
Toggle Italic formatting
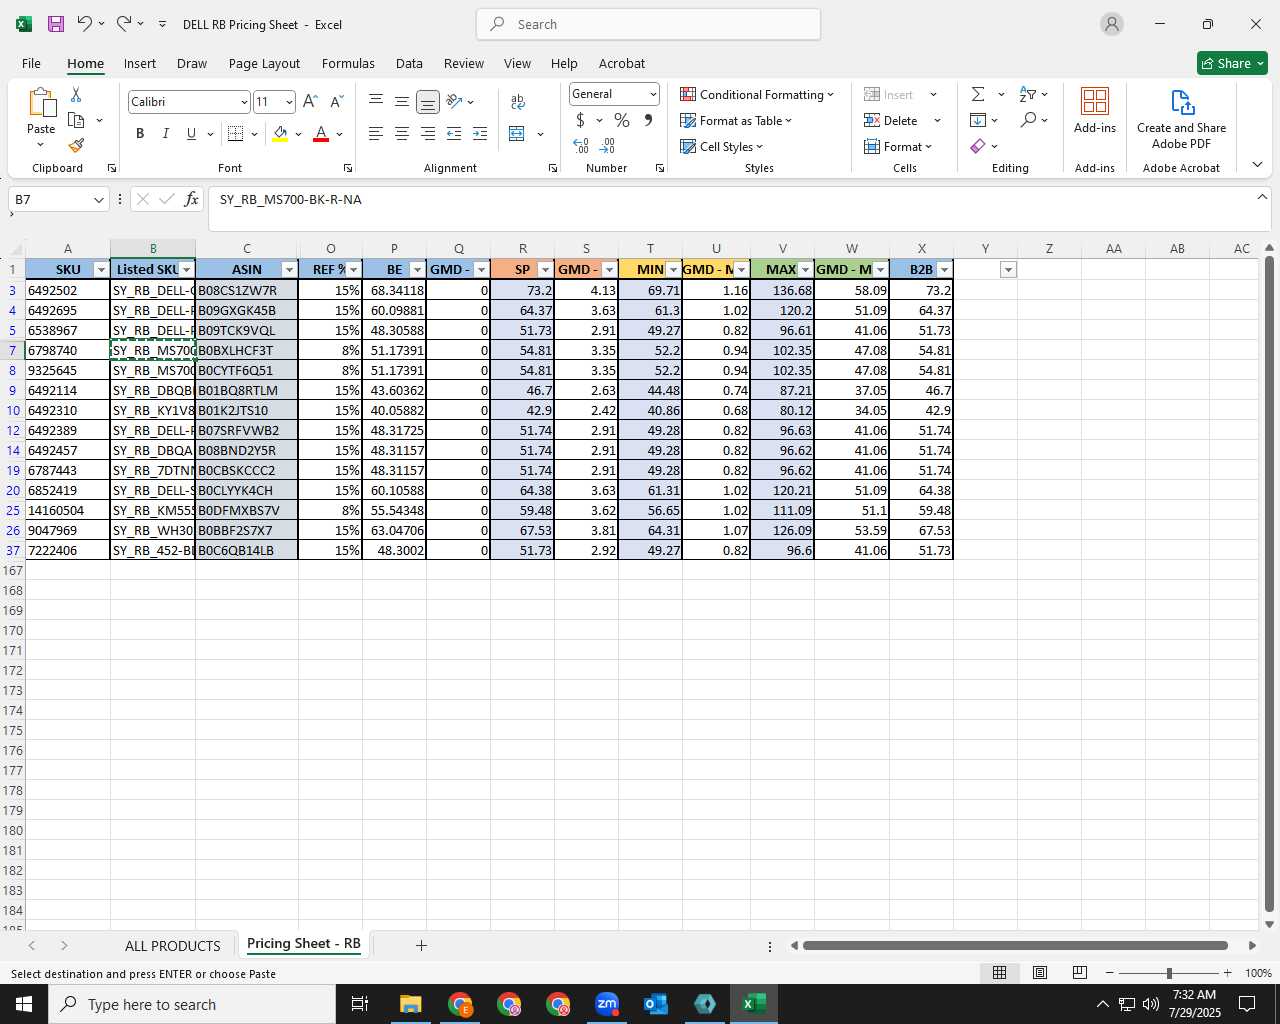165,134
